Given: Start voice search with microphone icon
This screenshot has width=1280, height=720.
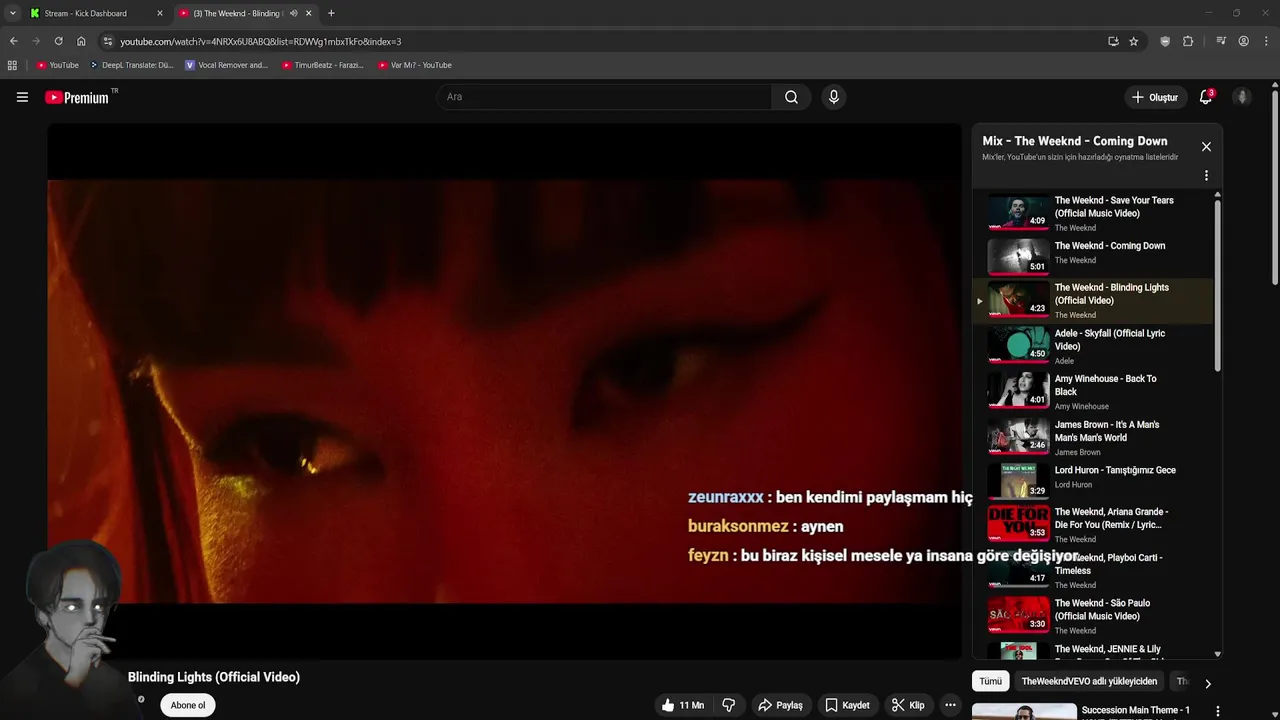Looking at the screenshot, I should pyautogui.click(x=833, y=97).
